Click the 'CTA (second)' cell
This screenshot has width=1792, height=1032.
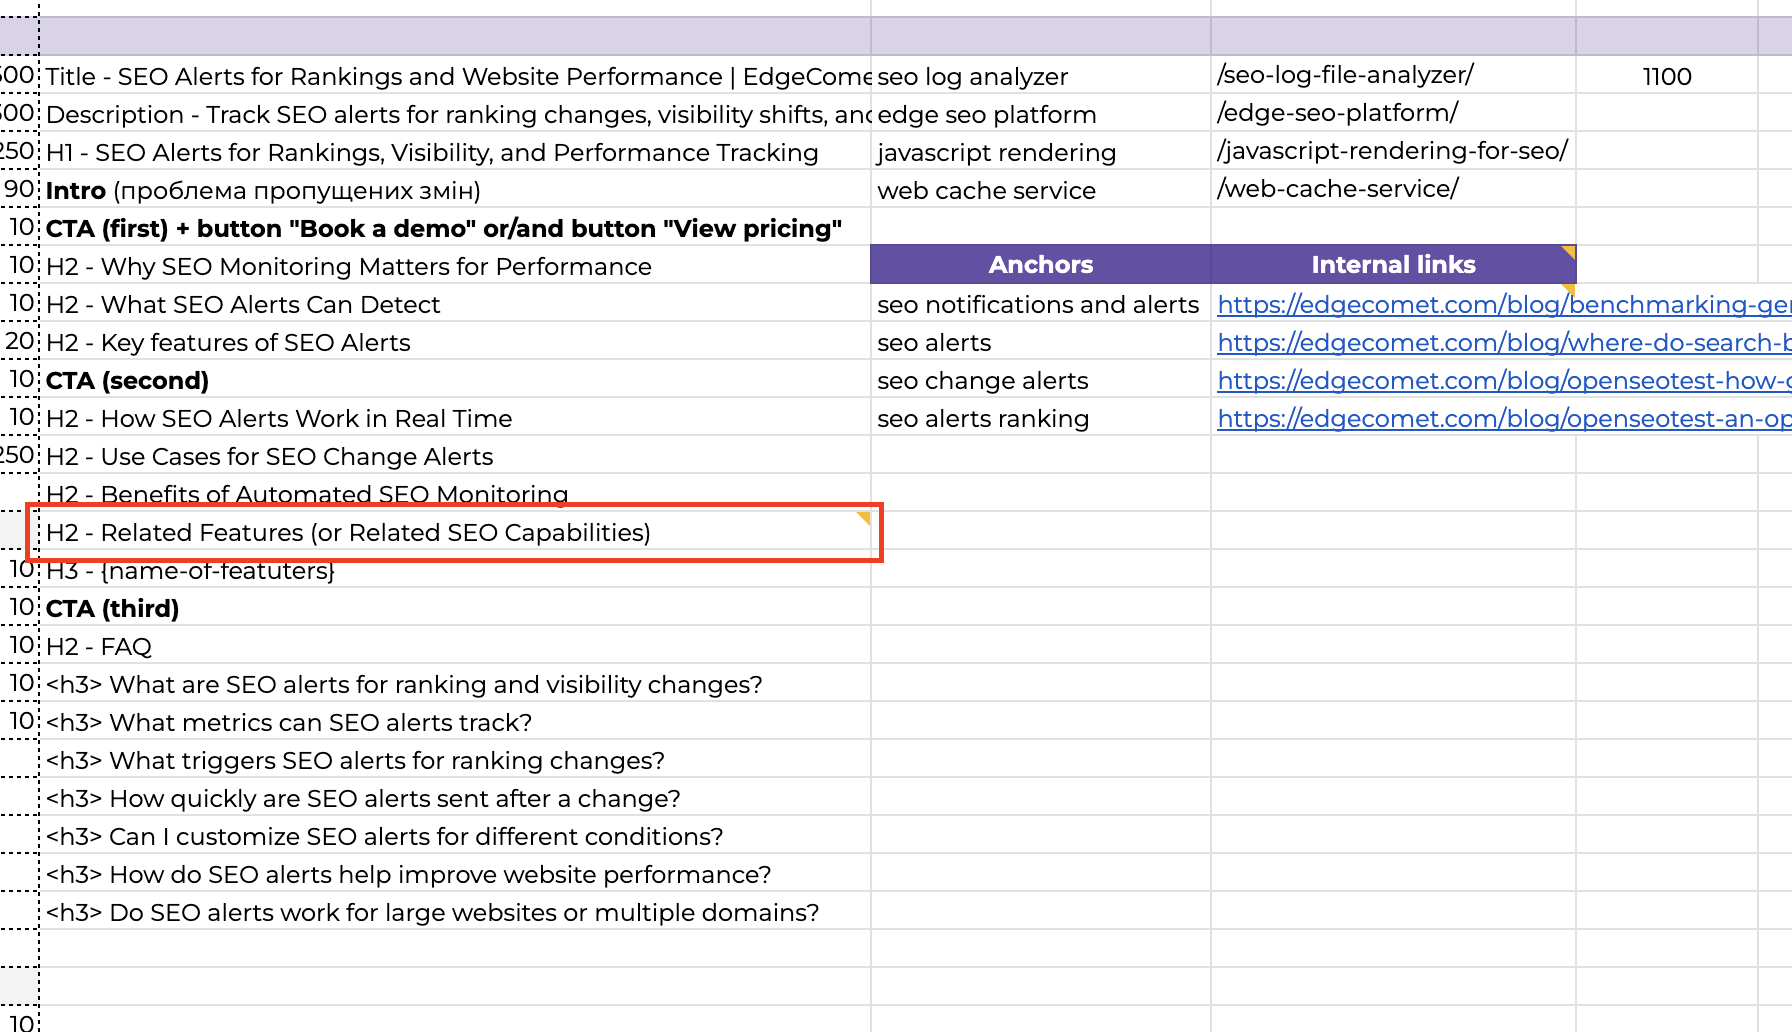455,380
